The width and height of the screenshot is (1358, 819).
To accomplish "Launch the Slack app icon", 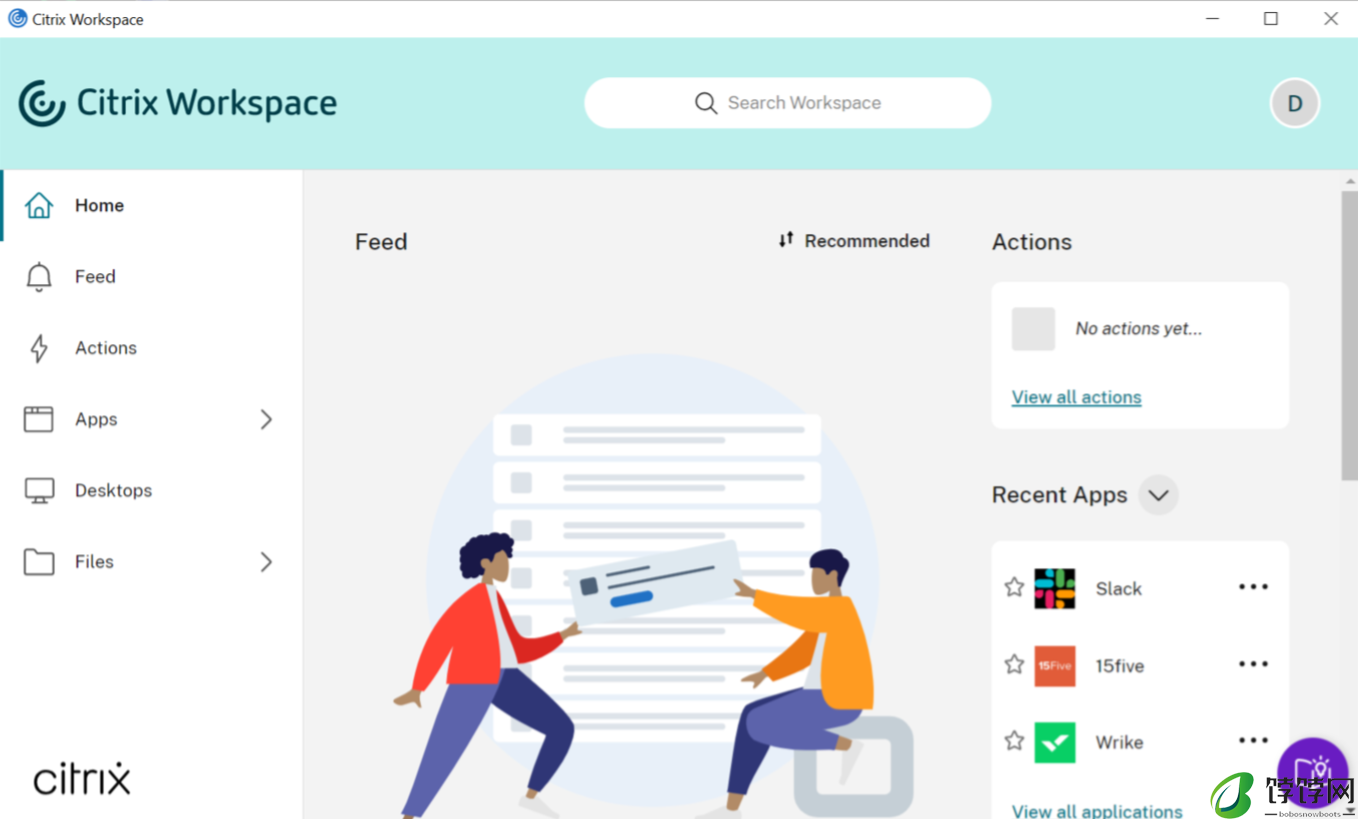I will click(x=1055, y=588).
